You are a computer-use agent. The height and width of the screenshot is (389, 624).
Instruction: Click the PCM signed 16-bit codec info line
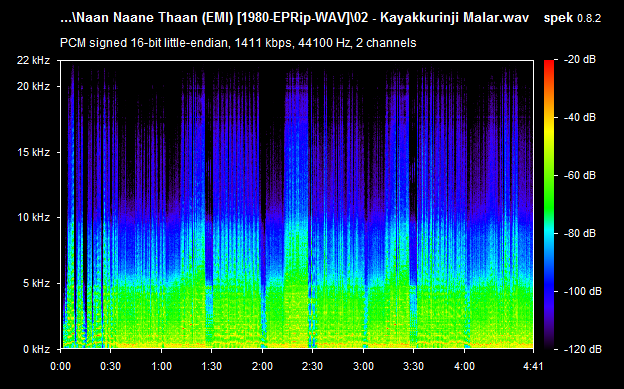point(238,43)
